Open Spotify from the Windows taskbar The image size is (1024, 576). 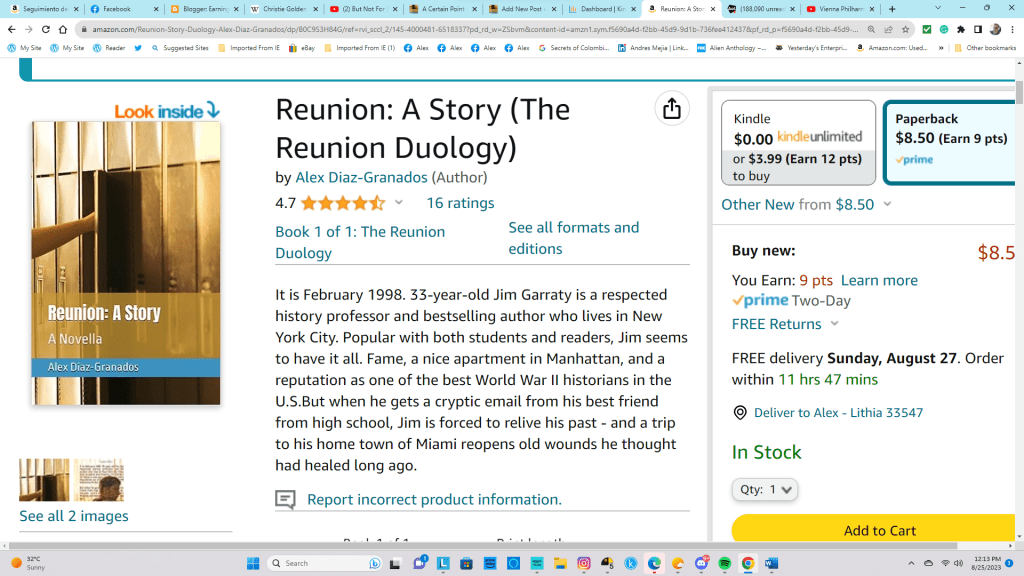pyautogui.click(x=725, y=563)
